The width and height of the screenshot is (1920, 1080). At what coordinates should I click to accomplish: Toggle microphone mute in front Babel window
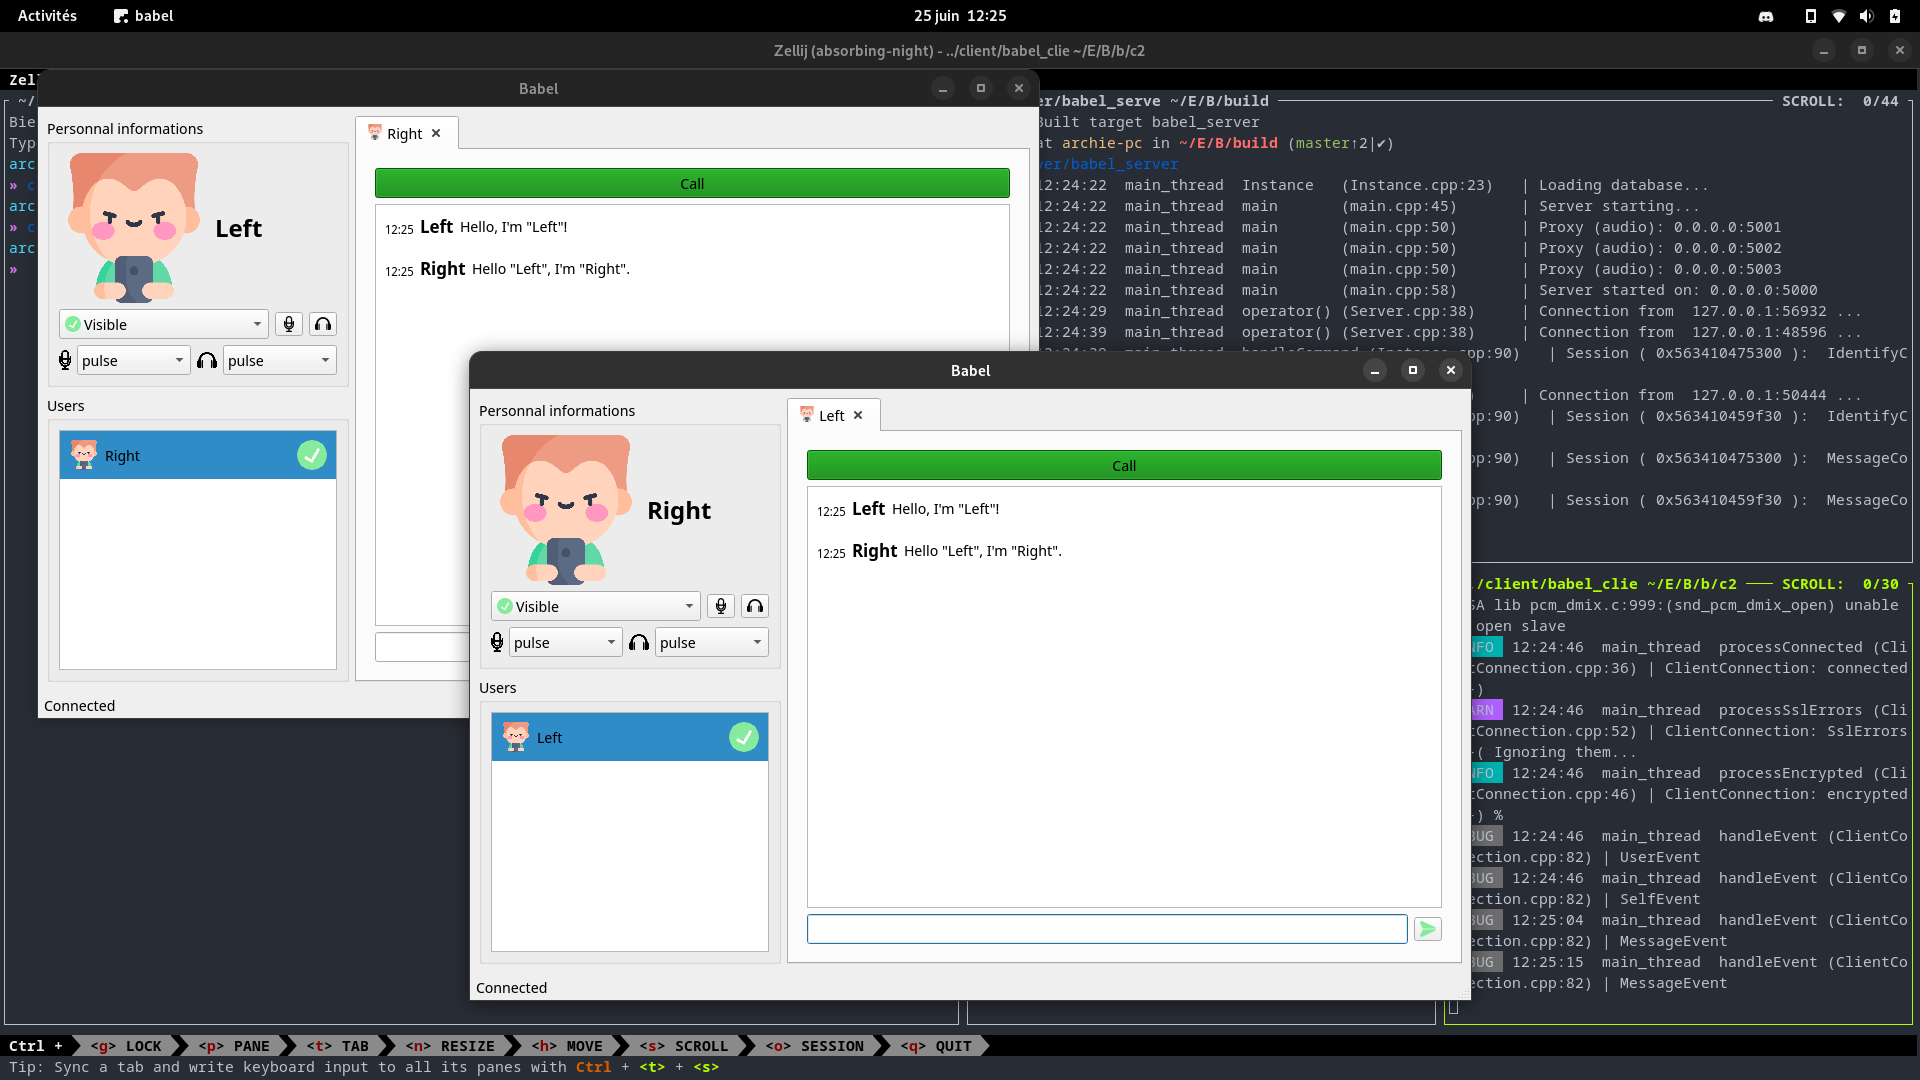pyautogui.click(x=720, y=606)
